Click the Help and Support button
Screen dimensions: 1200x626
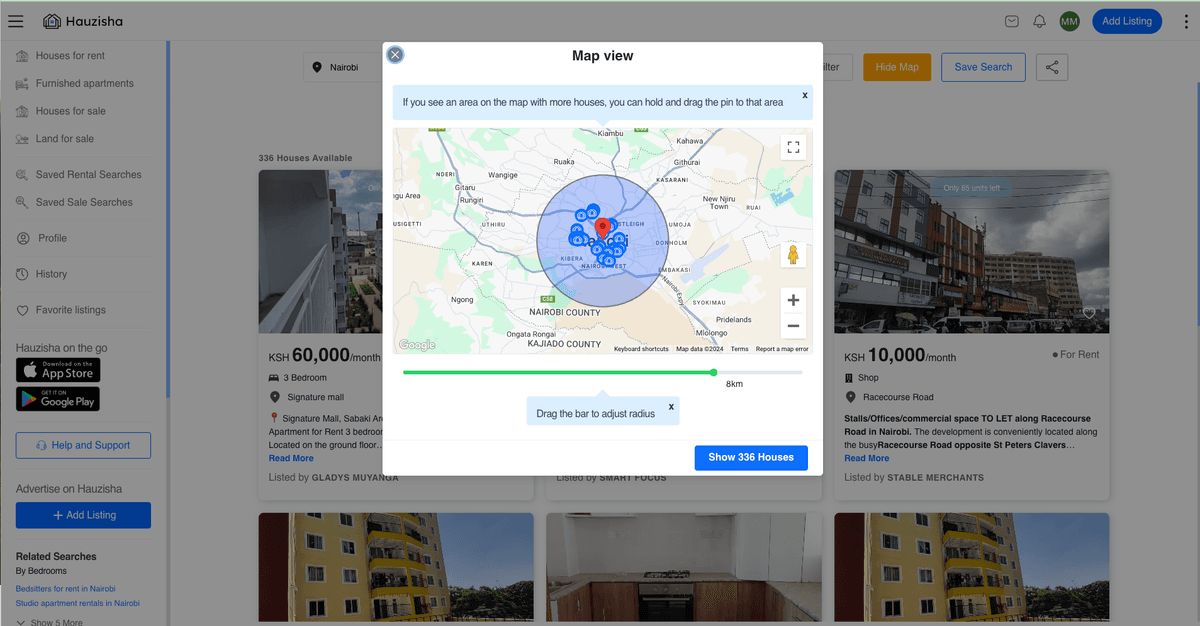click(x=83, y=445)
